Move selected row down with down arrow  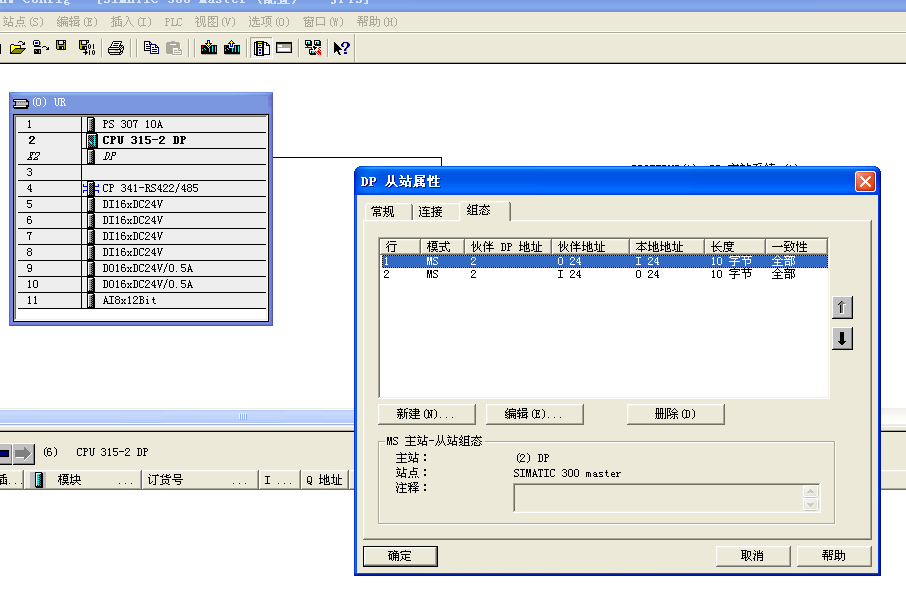coord(842,339)
